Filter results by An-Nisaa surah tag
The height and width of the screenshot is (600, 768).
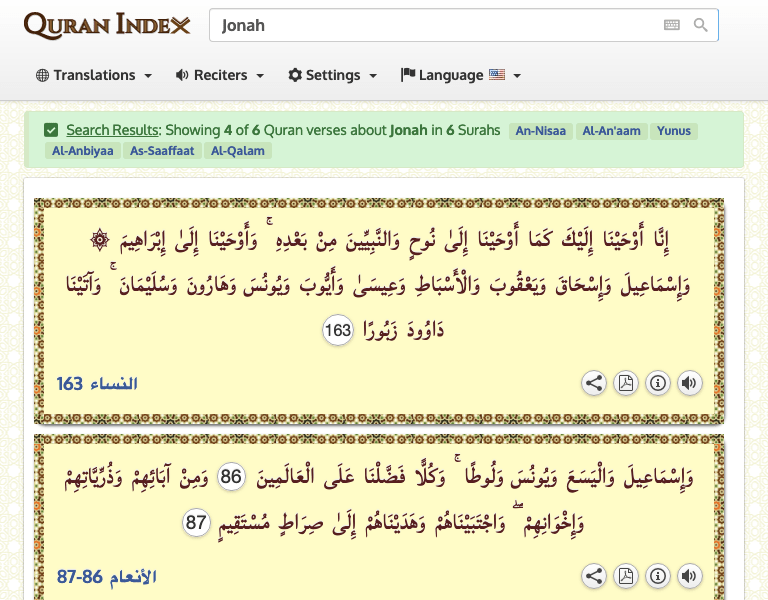[540, 131]
